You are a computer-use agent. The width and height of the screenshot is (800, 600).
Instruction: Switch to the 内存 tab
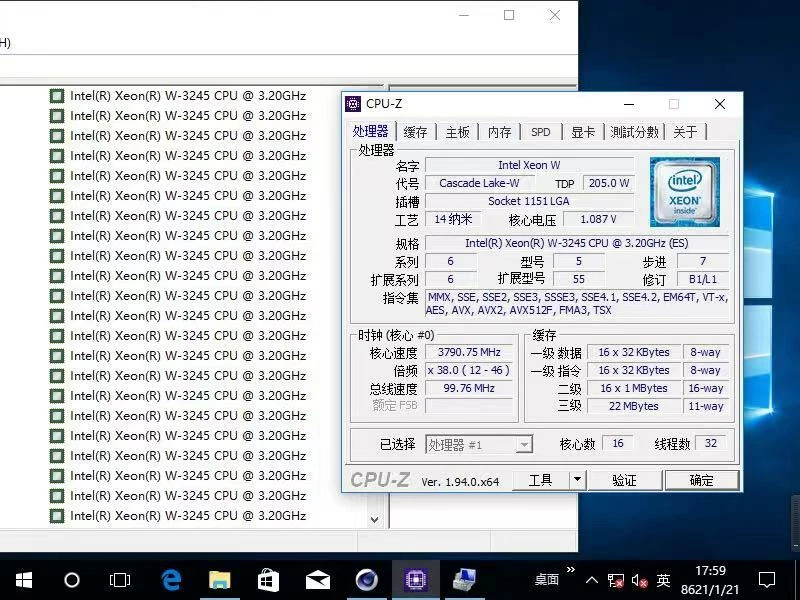tap(499, 132)
